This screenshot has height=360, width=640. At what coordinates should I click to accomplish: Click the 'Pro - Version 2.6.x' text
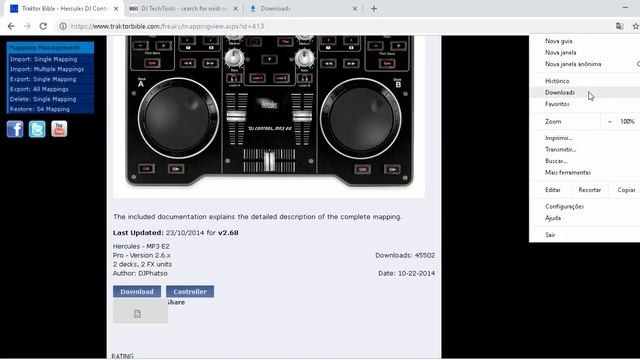tap(142, 255)
